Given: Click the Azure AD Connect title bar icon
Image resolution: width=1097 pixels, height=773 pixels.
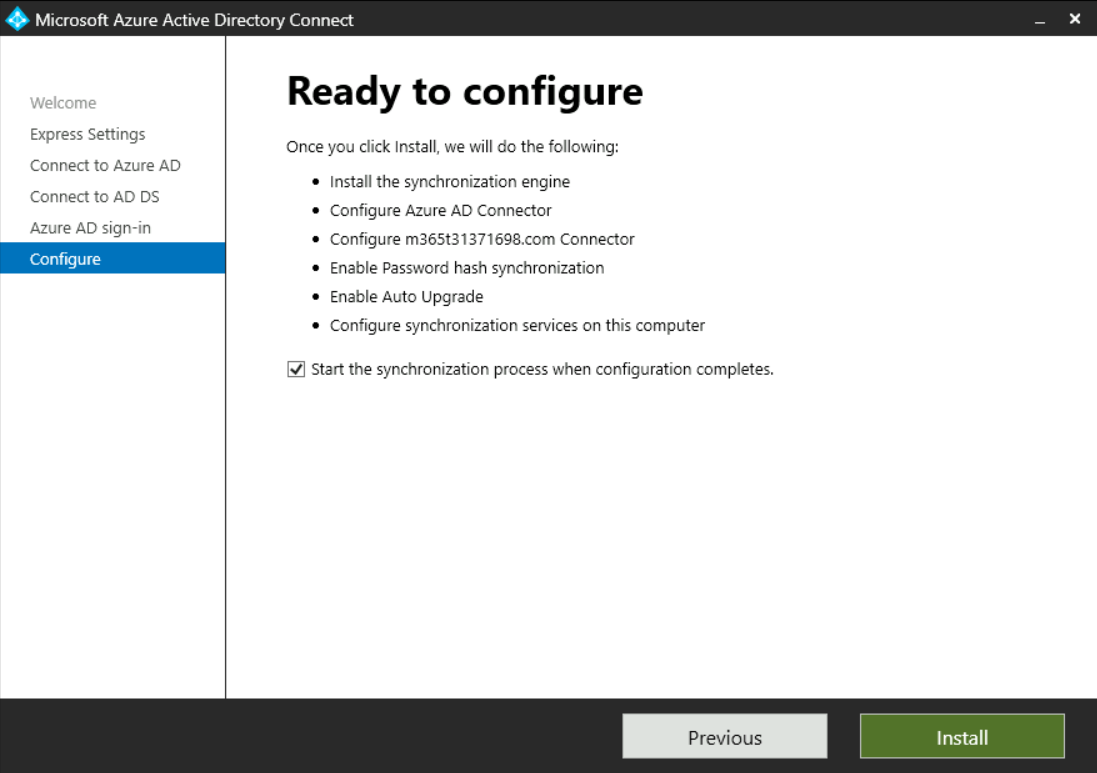Looking at the screenshot, I should point(17,19).
